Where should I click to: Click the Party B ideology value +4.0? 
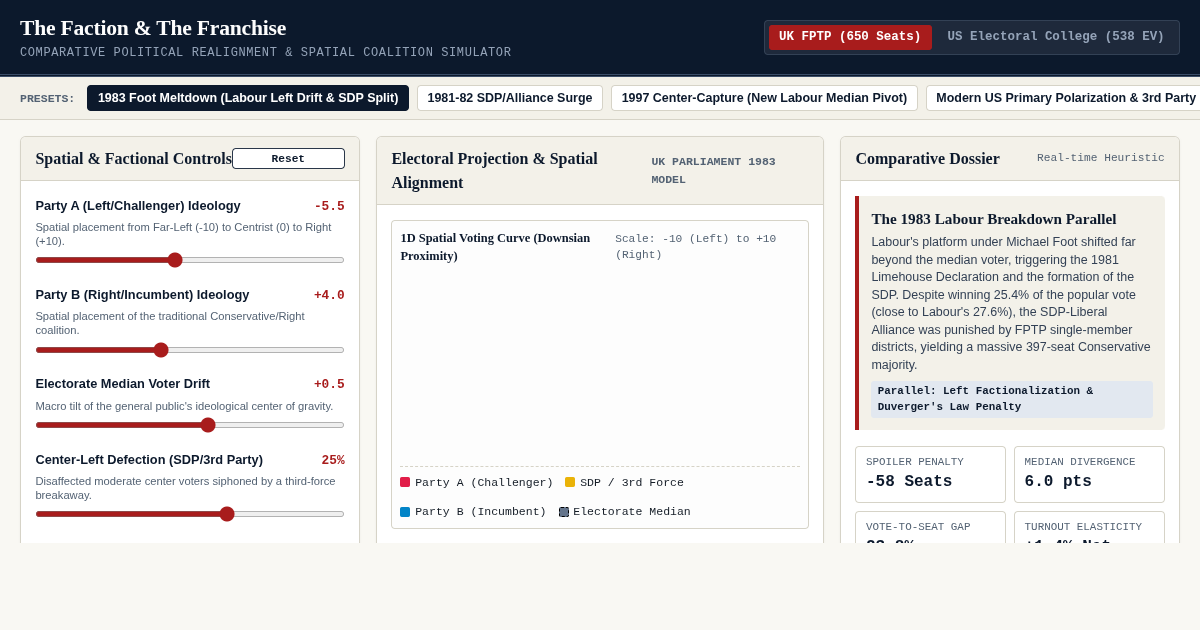(329, 295)
